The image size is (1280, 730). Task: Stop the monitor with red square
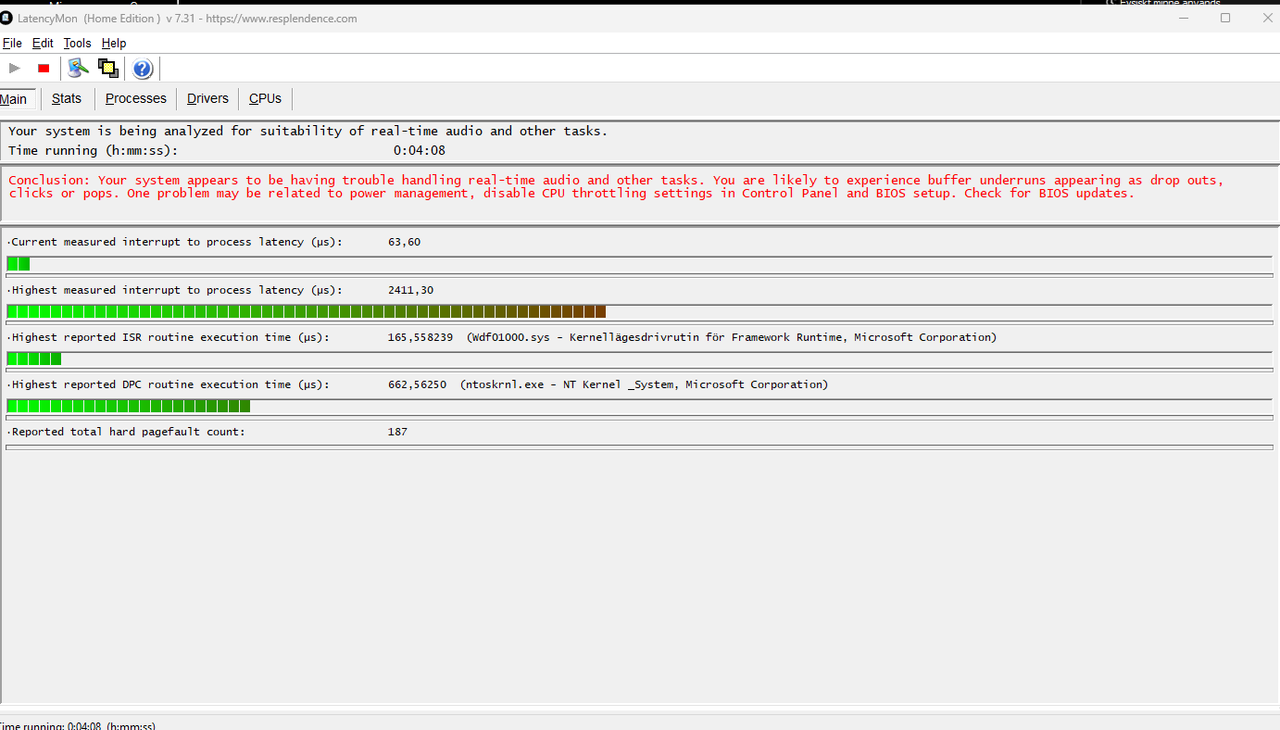pyautogui.click(x=43, y=68)
